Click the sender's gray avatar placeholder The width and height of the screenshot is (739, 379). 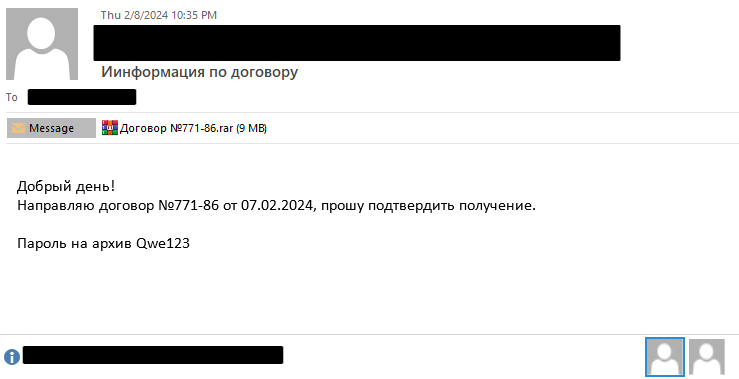42,44
